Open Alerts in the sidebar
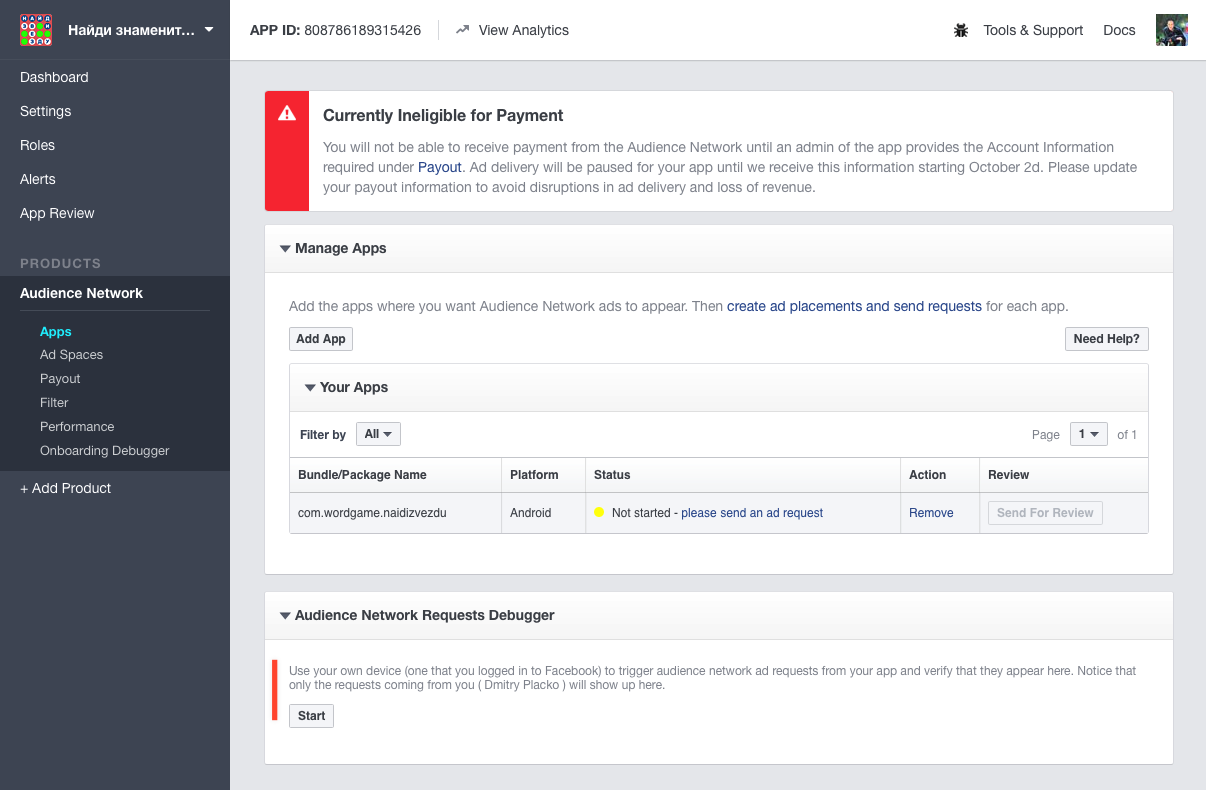1206x790 pixels. tap(38, 179)
